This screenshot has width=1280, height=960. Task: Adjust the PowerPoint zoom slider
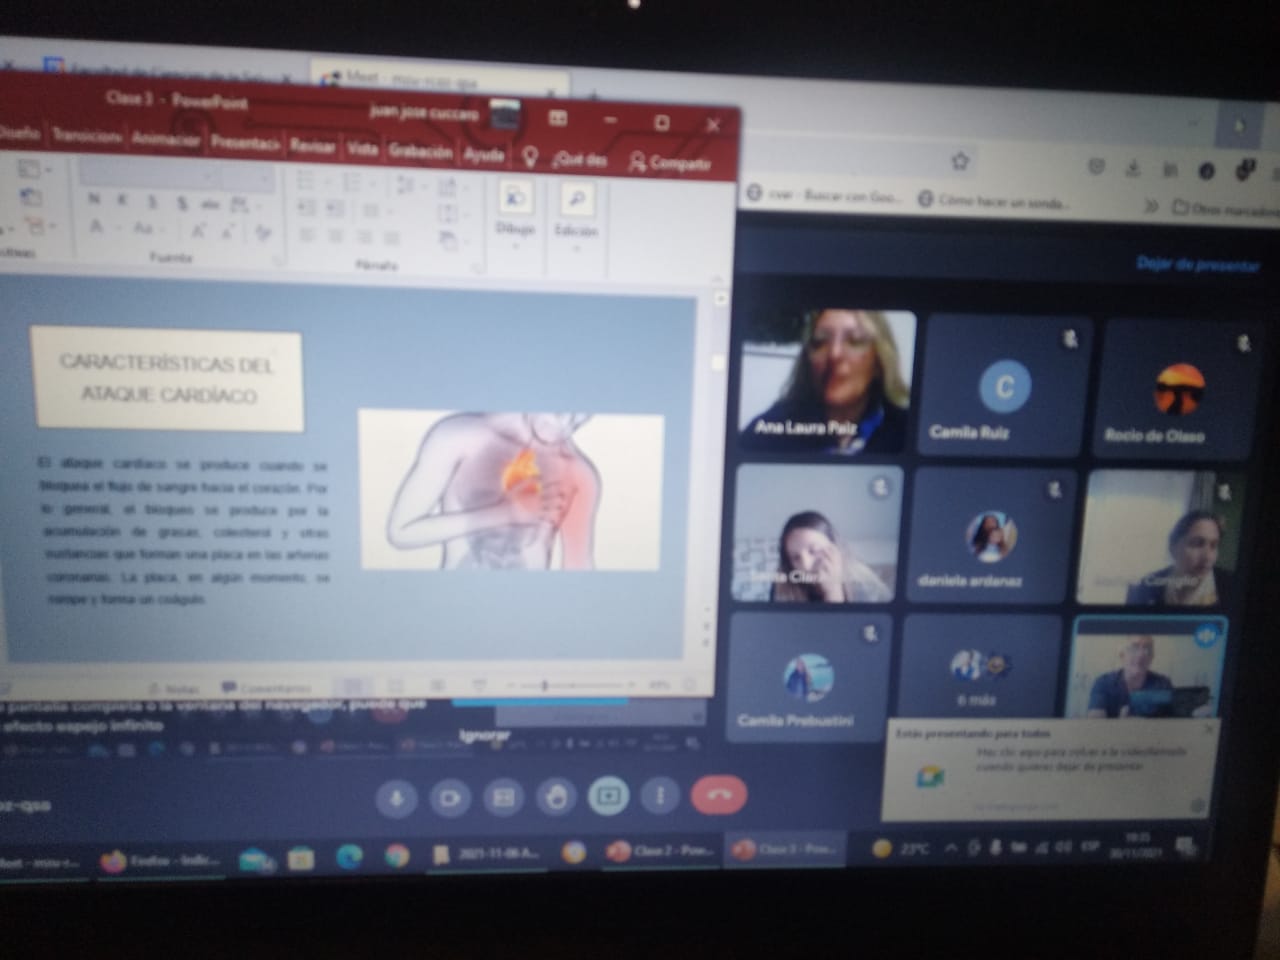[x=544, y=685]
